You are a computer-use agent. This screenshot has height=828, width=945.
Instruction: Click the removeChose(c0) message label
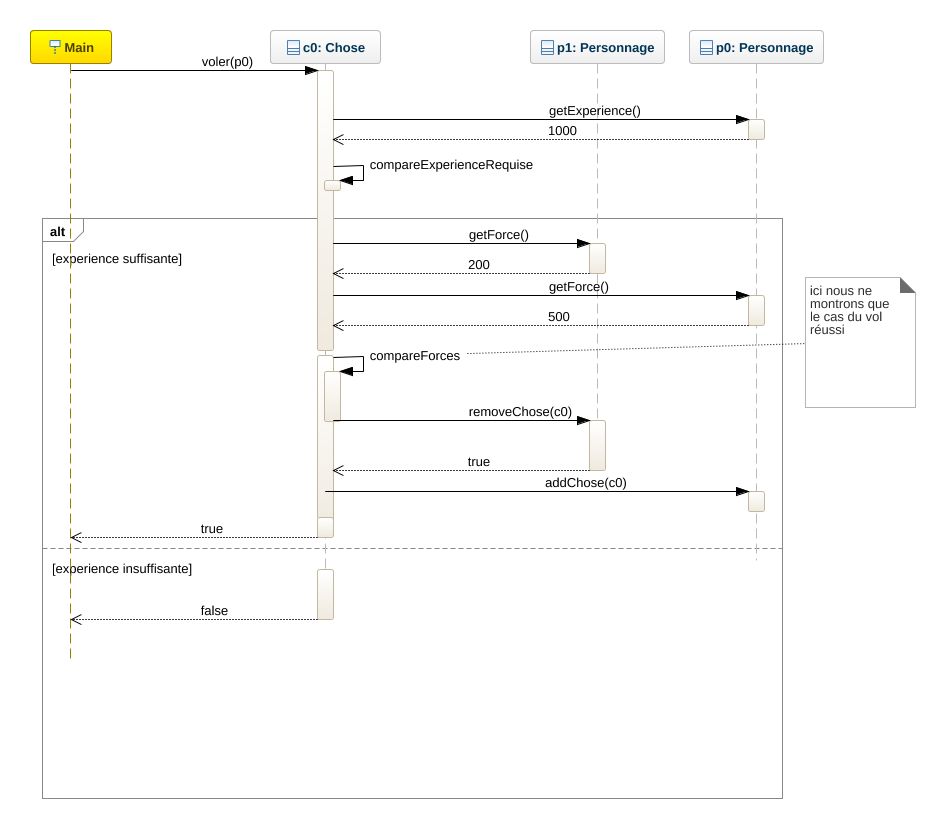(x=520, y=411)
